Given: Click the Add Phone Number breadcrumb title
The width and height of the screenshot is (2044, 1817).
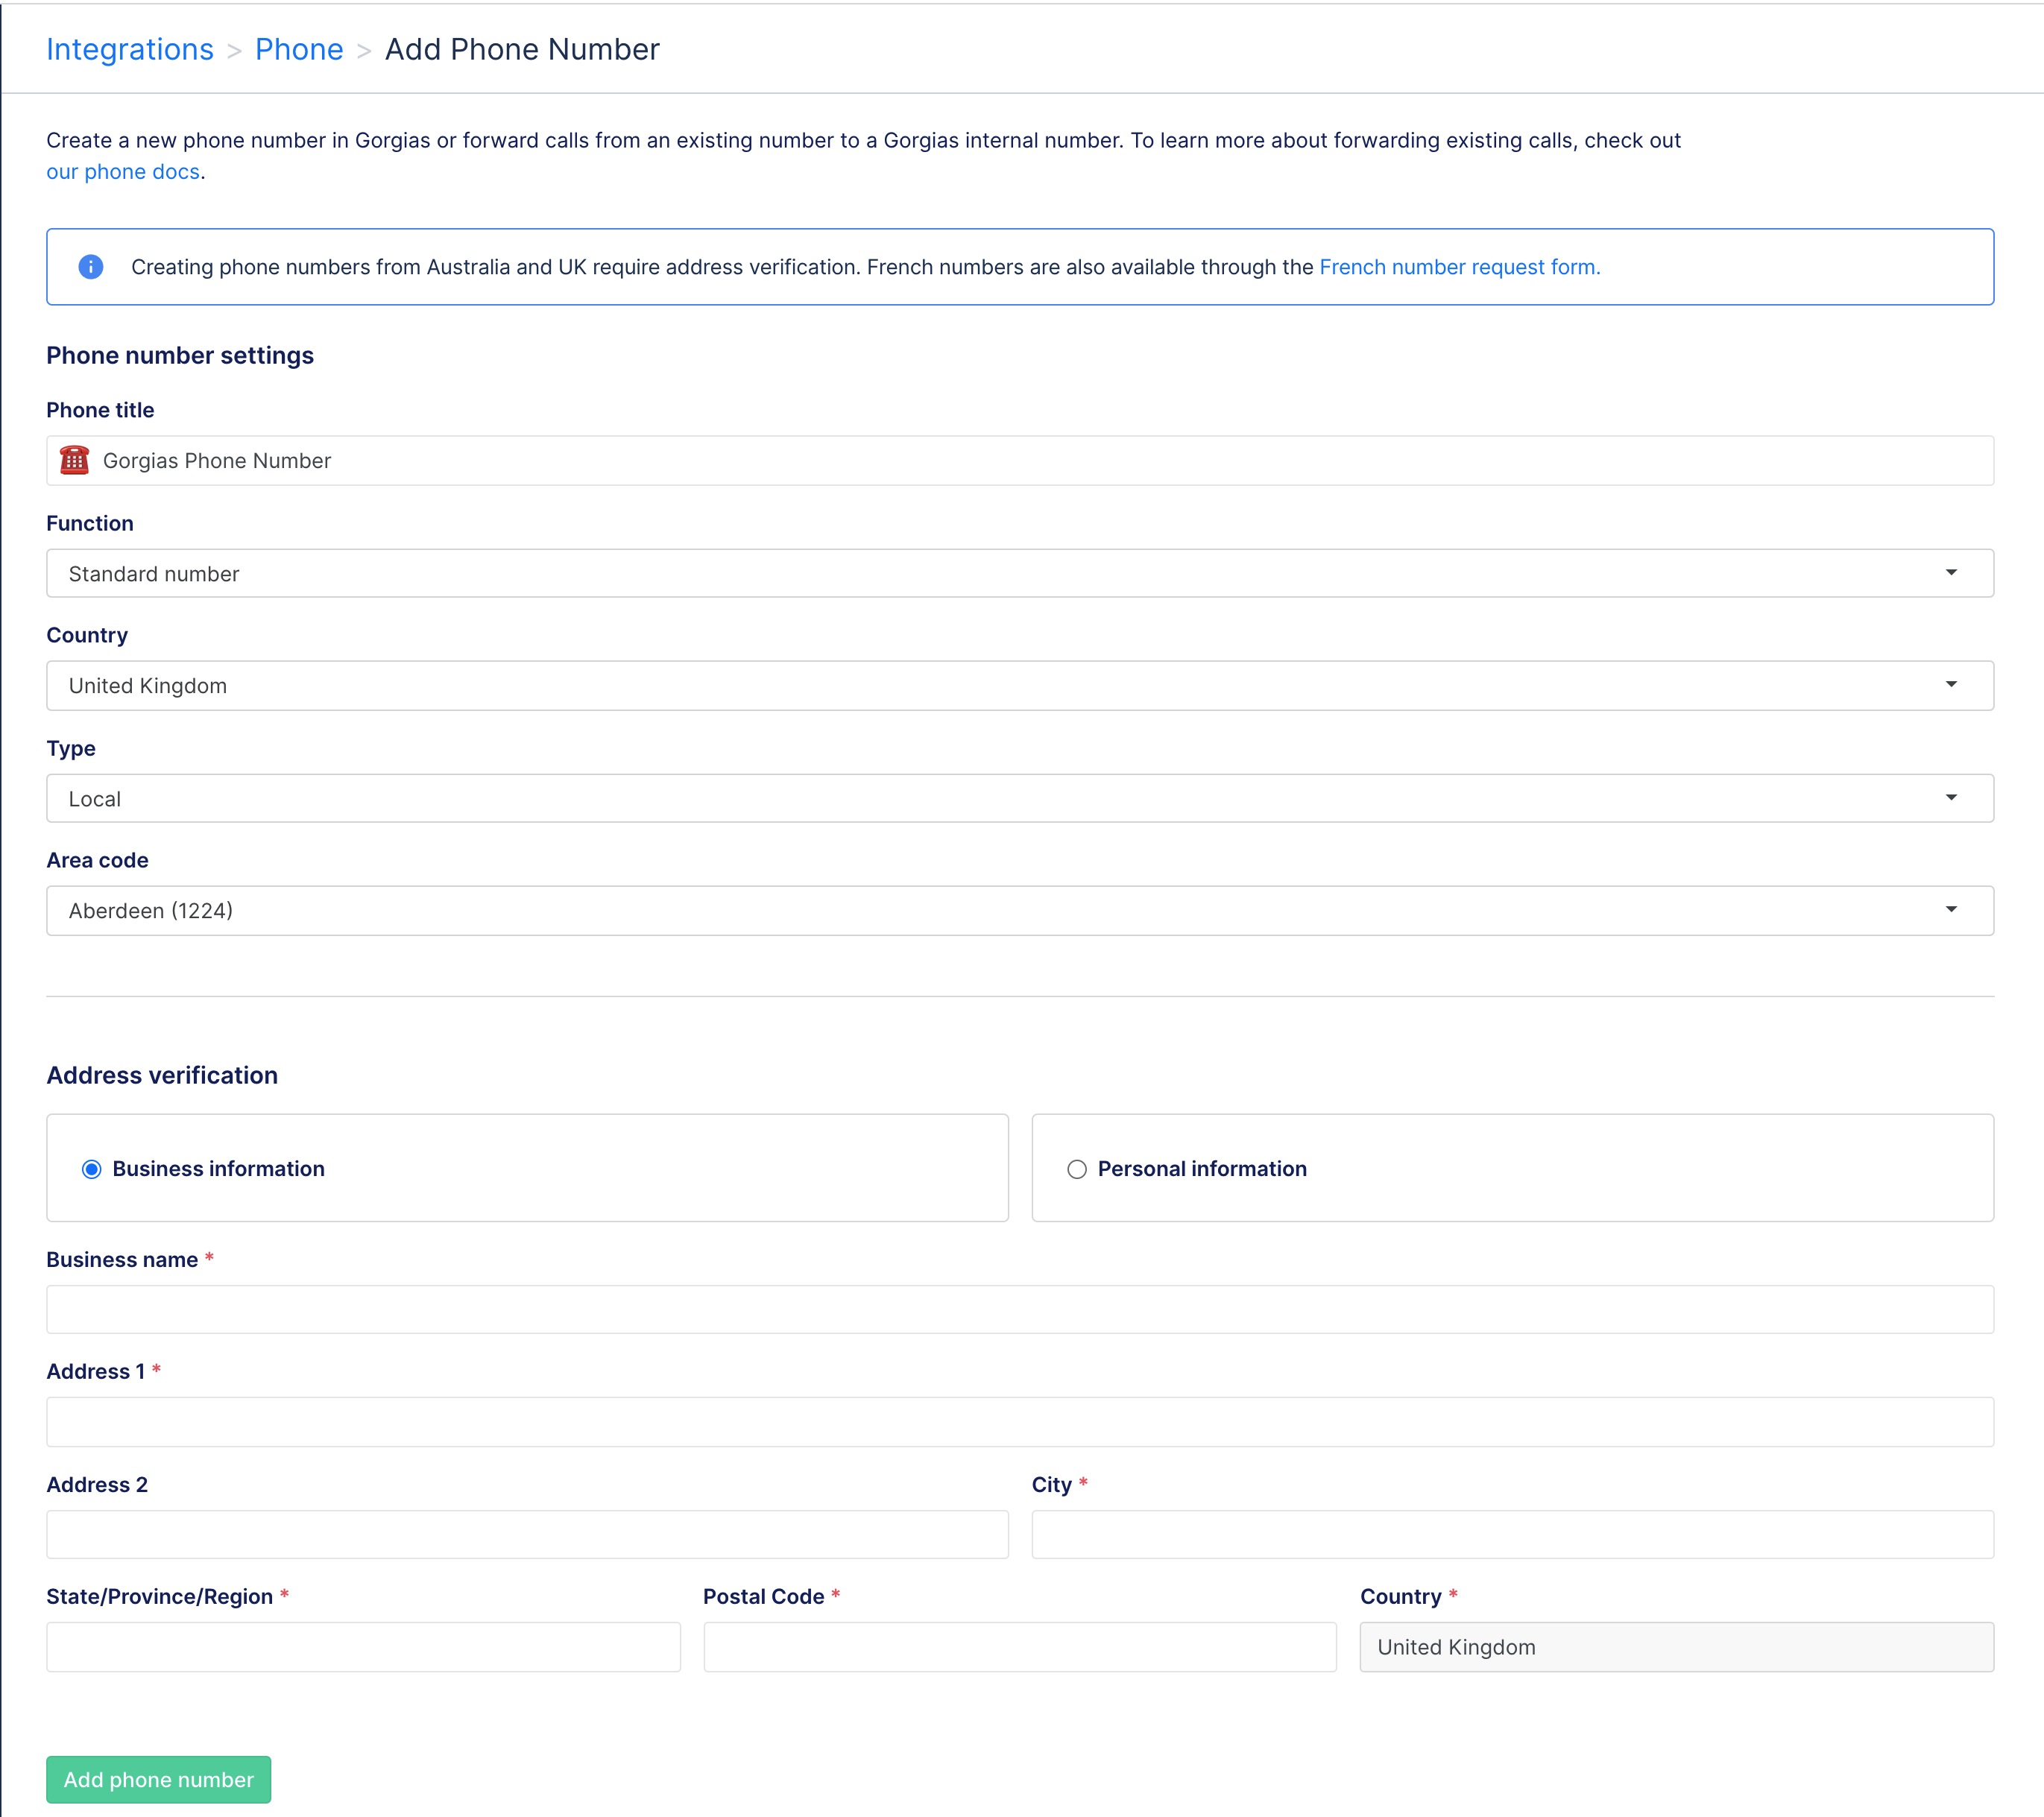Looking at the screenshot, I should tap(522, 49).
